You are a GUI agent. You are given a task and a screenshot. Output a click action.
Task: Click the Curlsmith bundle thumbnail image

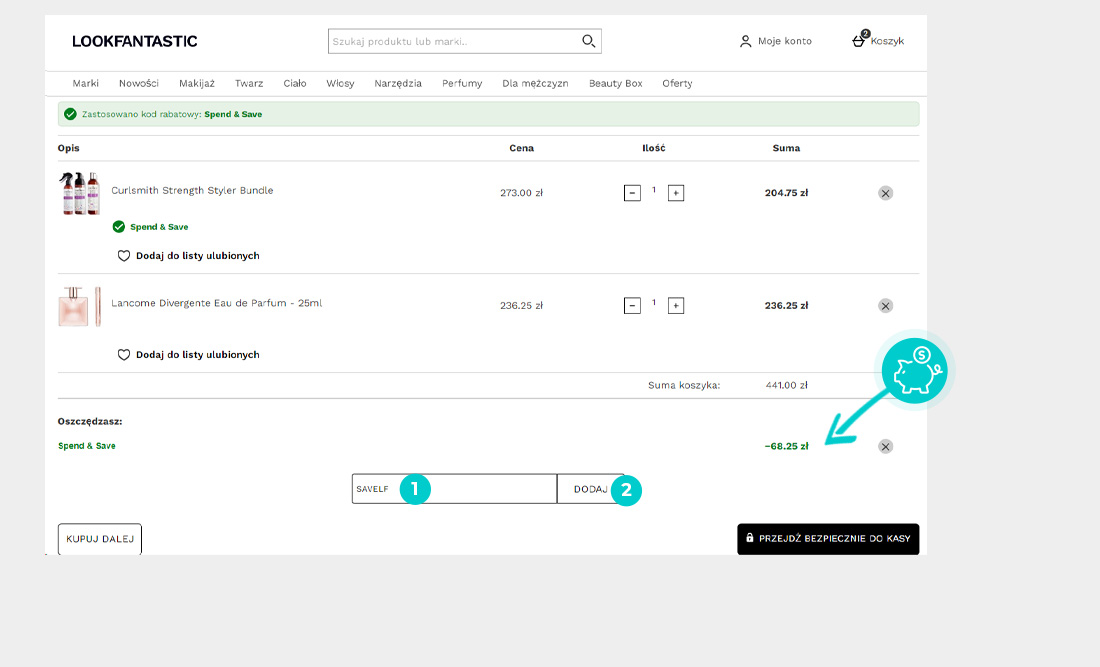tap(79, 193)
